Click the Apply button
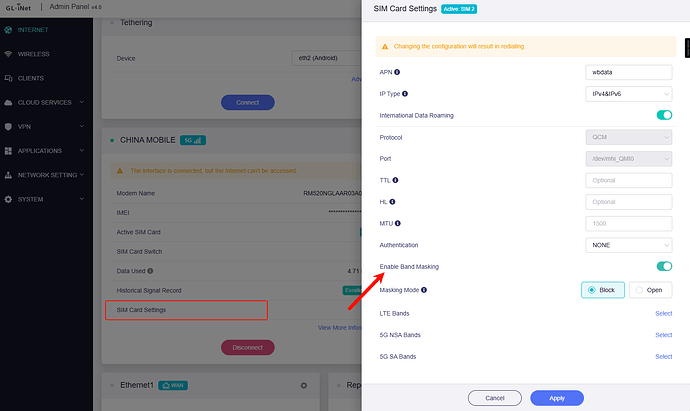Screen dimensions: 690x411 click(556, 397)
